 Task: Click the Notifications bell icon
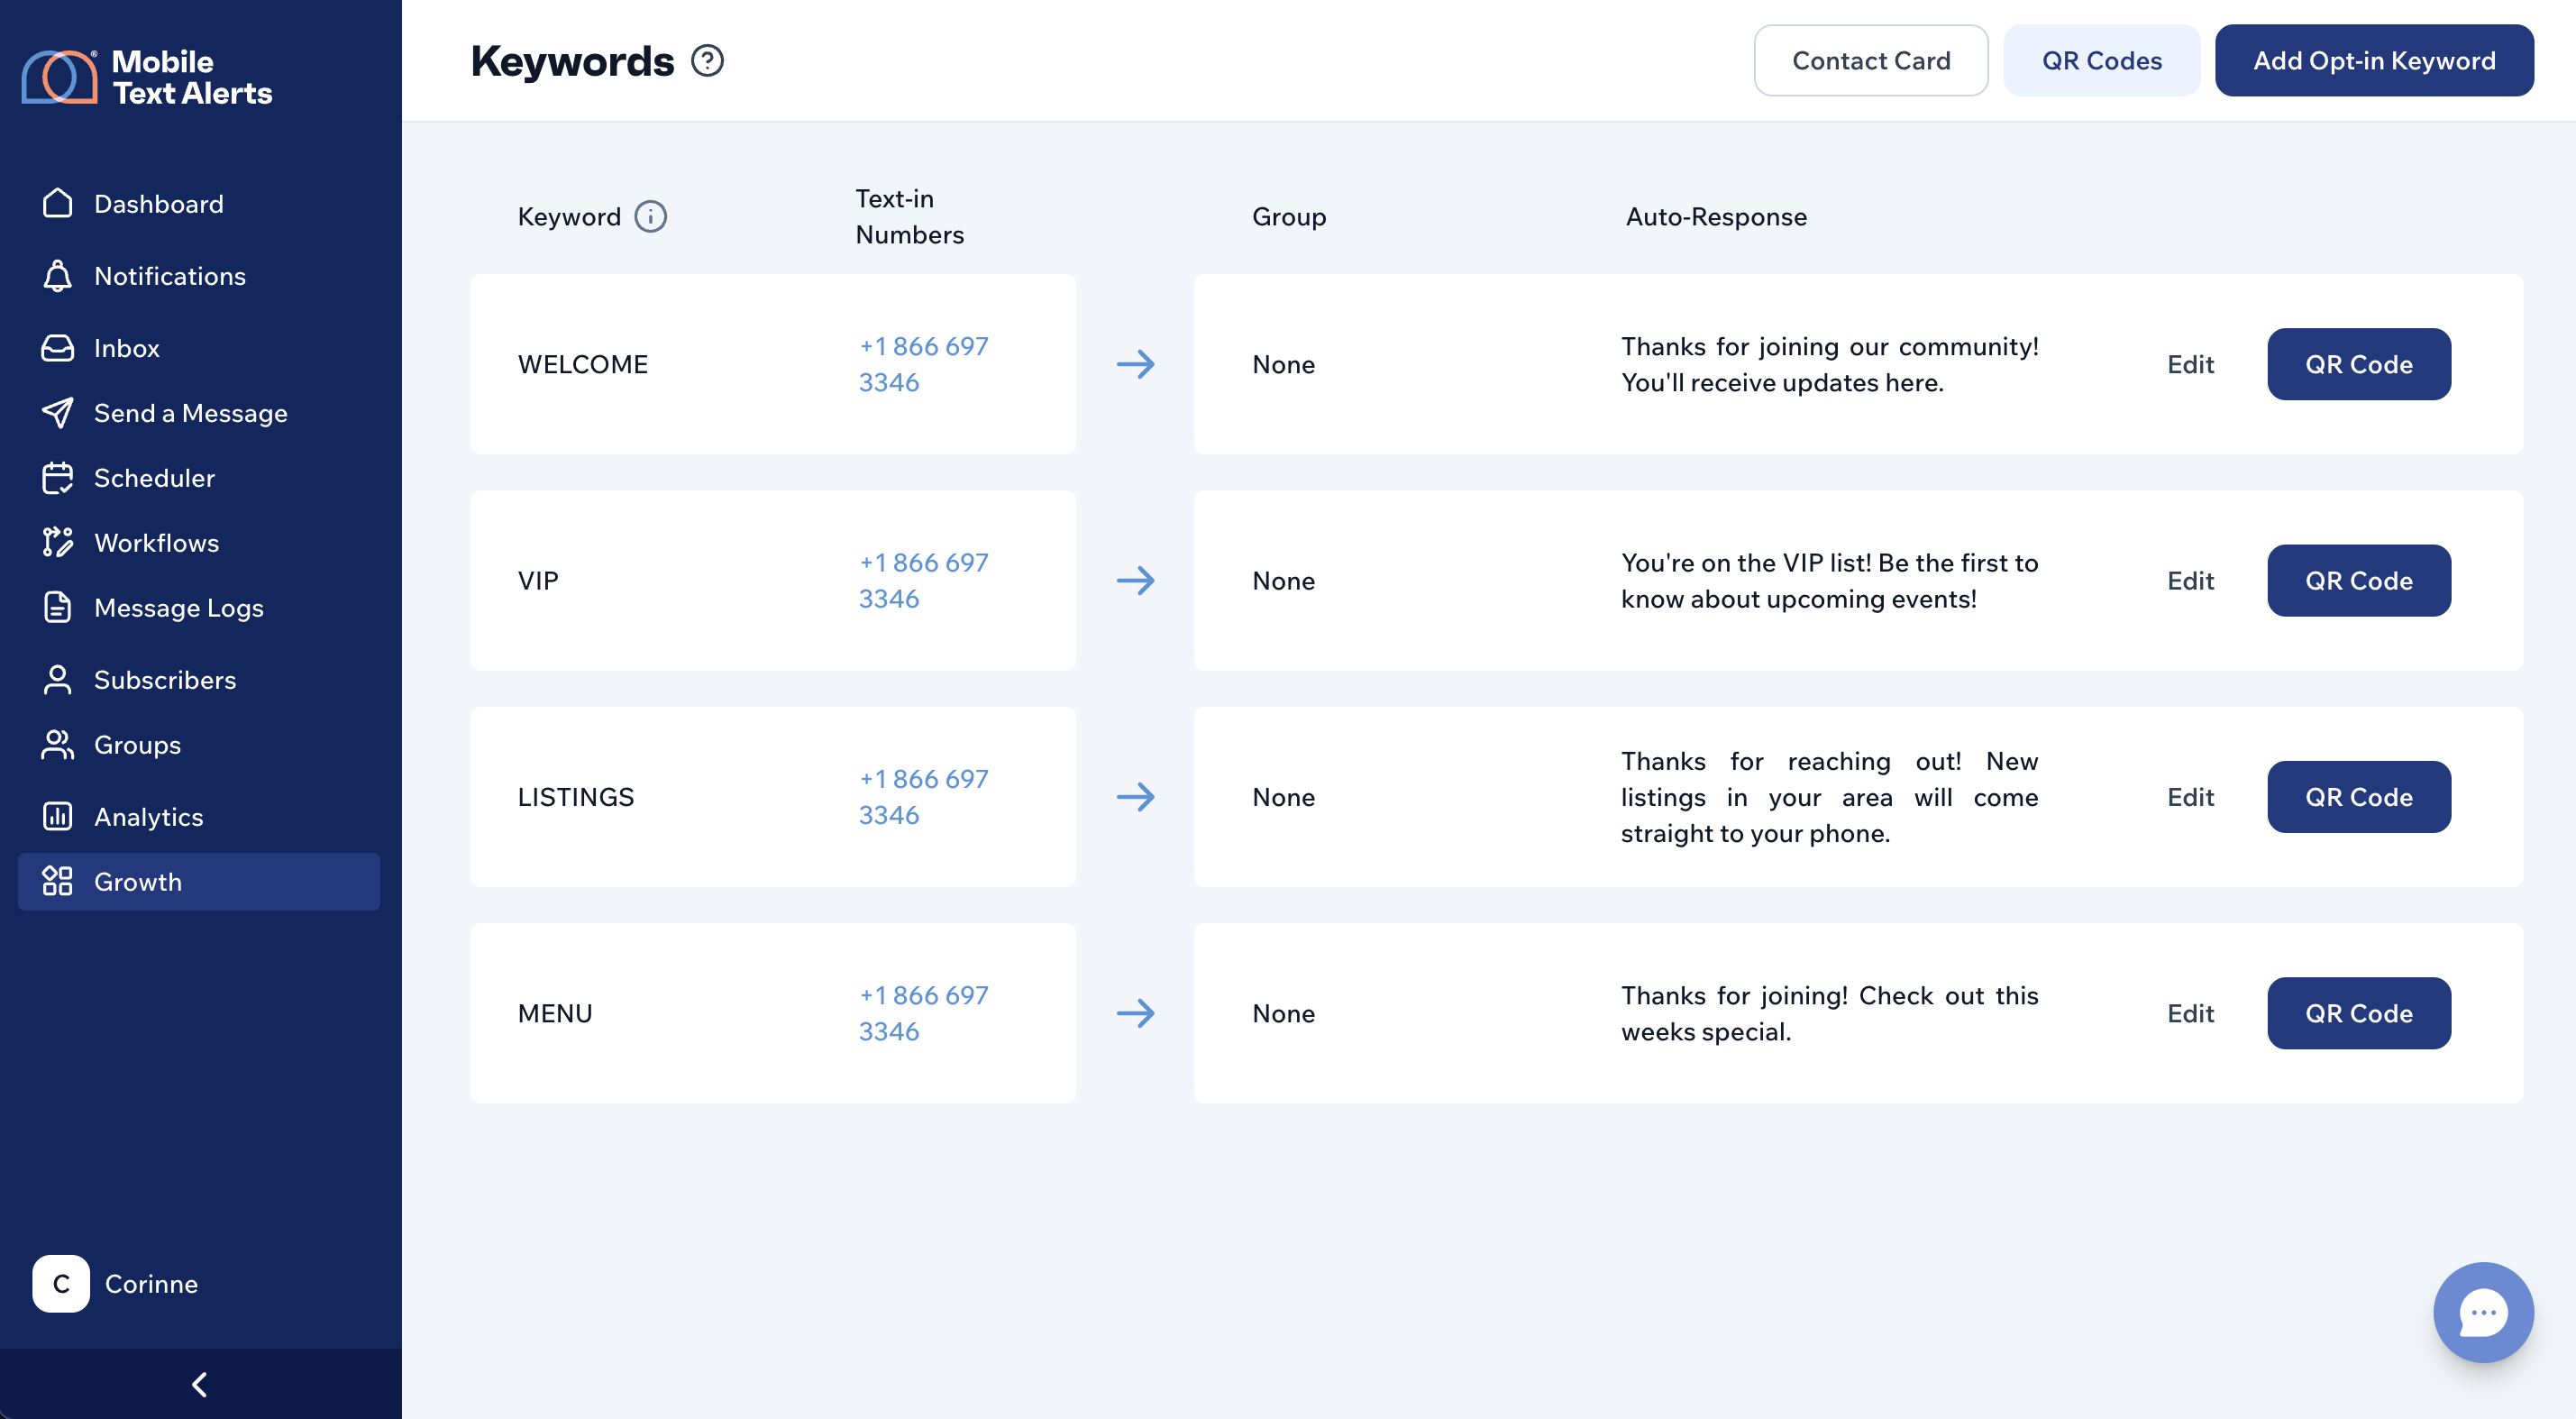(x=58, y=276)
